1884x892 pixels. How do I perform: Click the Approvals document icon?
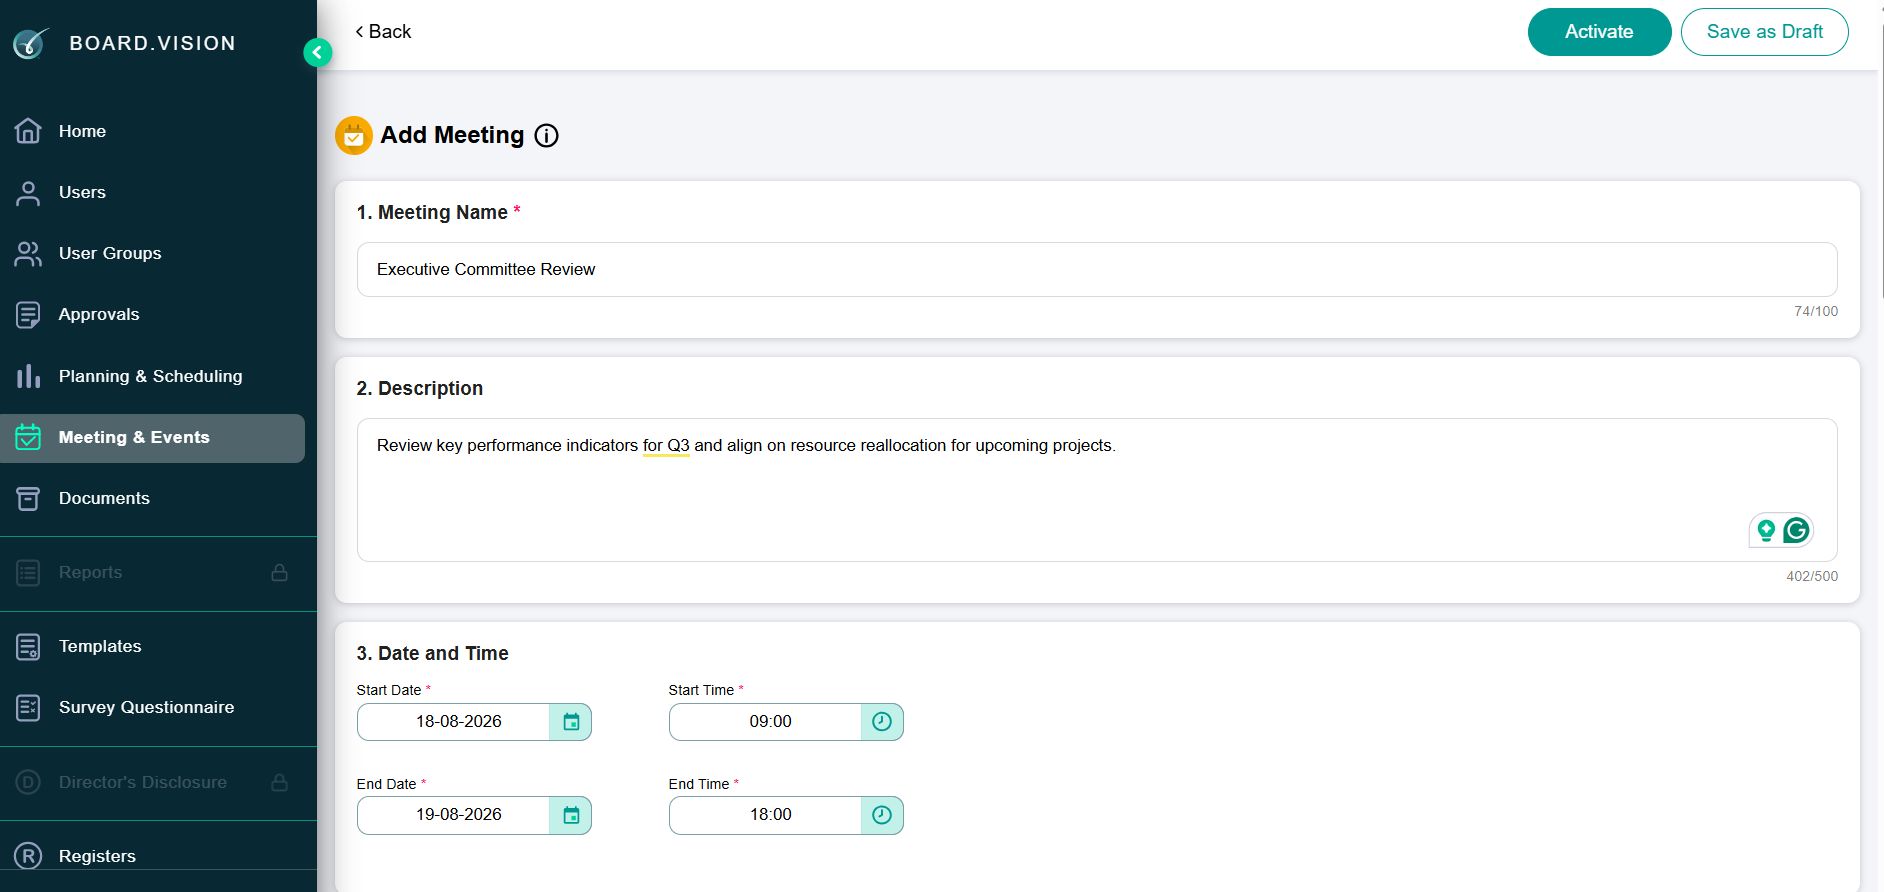click(28, 315)
